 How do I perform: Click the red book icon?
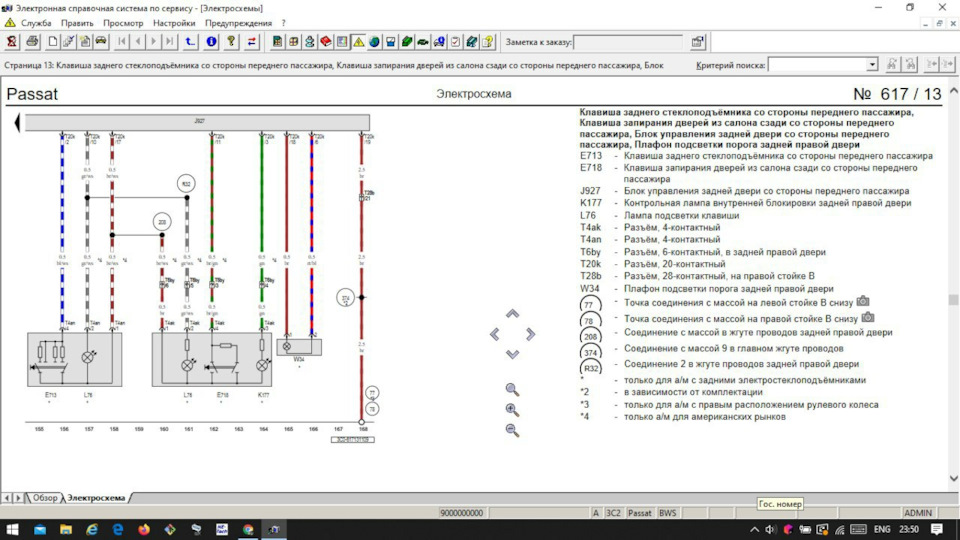[x=326, y=42]
